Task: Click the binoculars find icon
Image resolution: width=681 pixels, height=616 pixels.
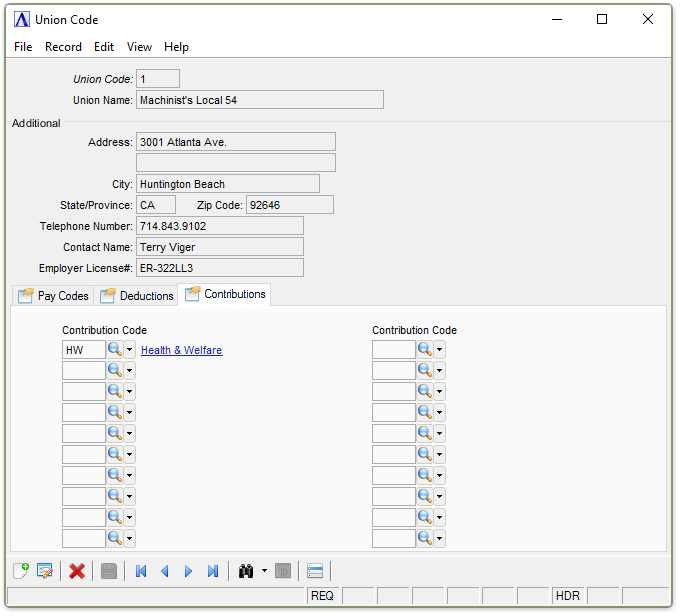Action: [x=246, y=571]
